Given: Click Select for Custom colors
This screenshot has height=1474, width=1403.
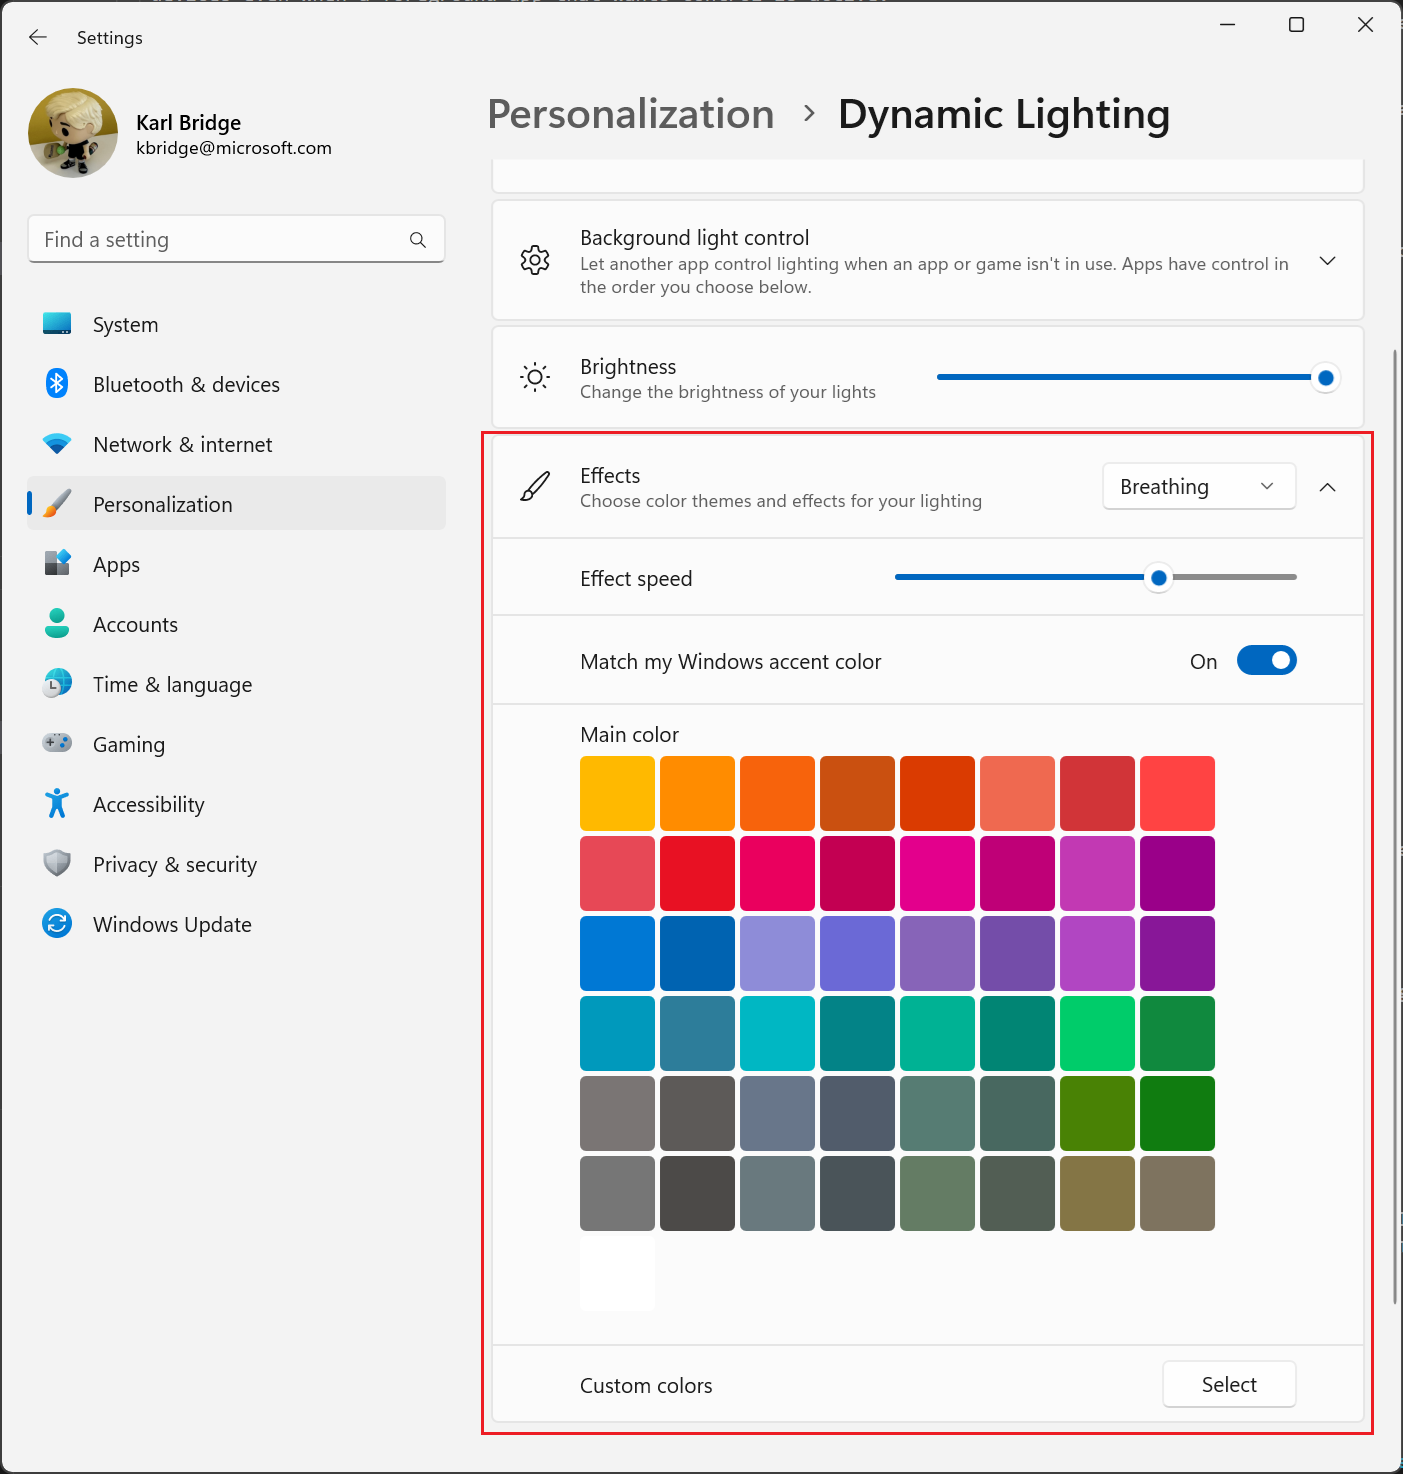Looking at the screenshot, I should click(1228, 1384).
